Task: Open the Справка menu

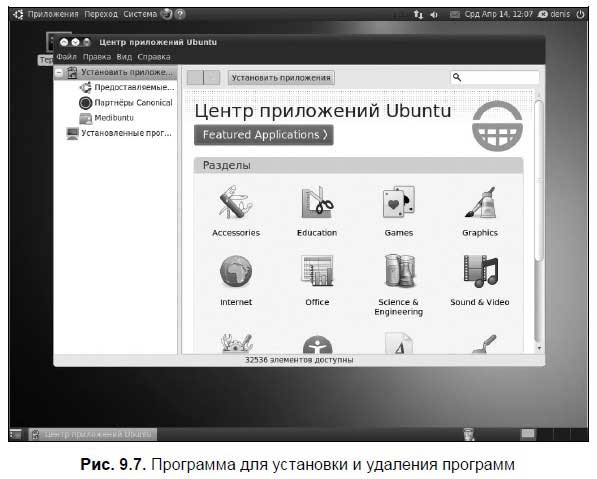Action: 154,57
